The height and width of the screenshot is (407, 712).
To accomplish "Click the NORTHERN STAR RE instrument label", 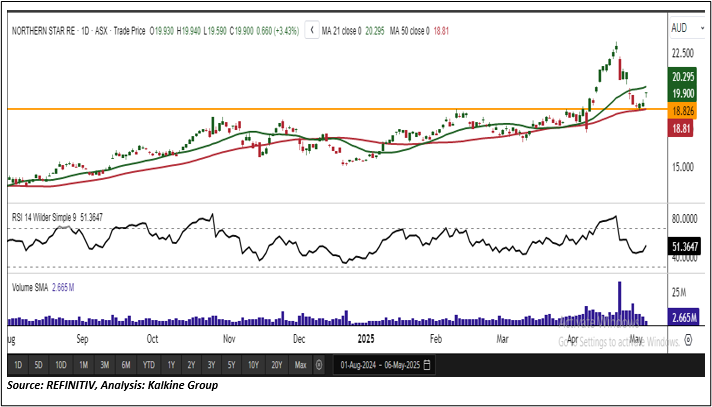I will pos(44,31).
